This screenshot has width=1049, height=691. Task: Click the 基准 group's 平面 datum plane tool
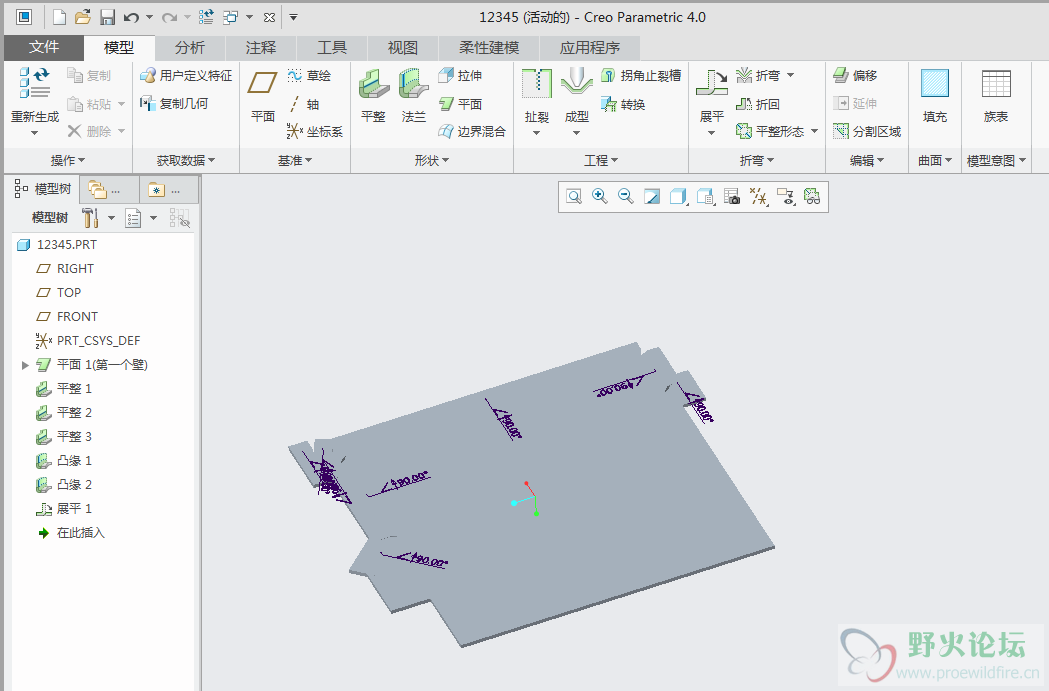coord(262,96)
